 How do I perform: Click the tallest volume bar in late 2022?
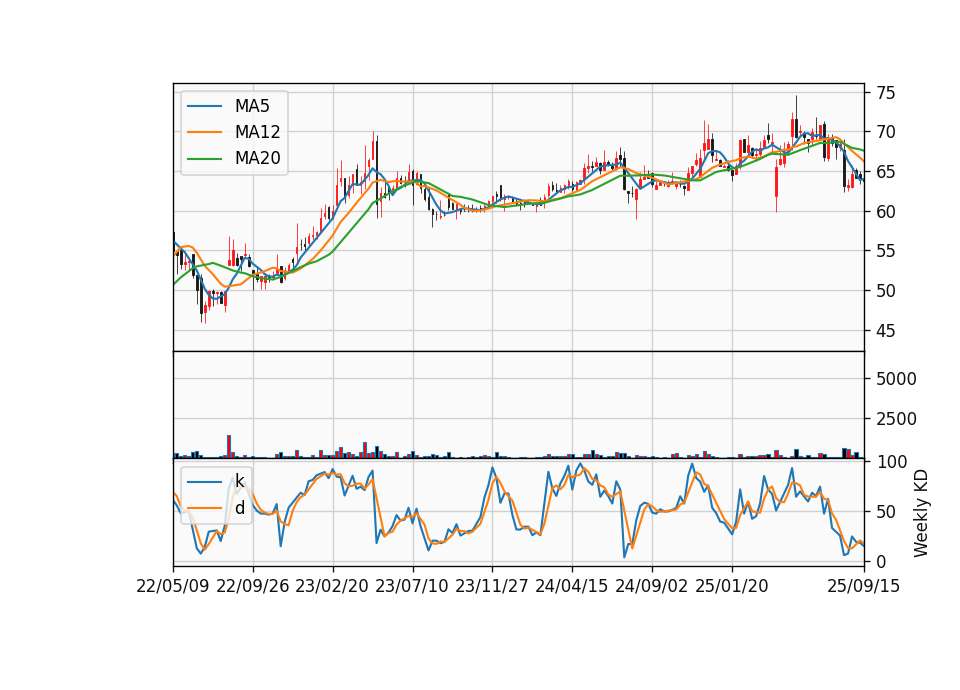[x=229, y=446]
